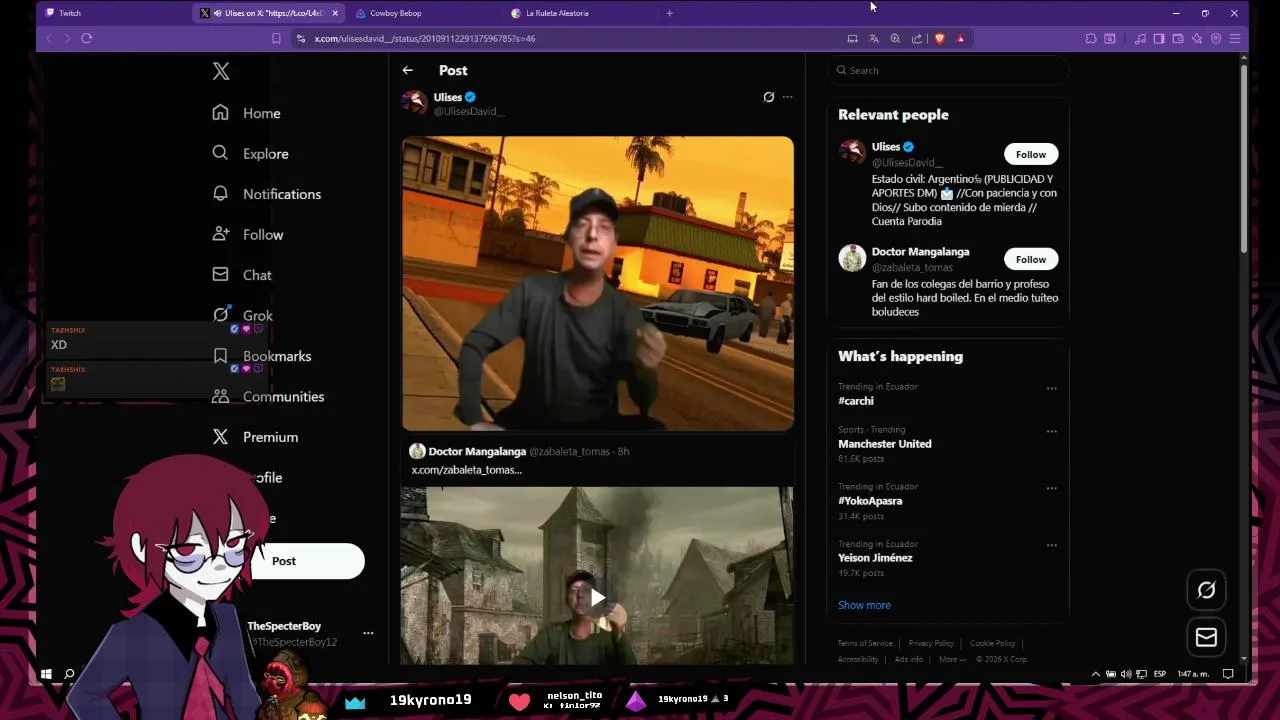1280x720 pixels.
Task: Click the Search input field
Action: click(x=948, y=70)
